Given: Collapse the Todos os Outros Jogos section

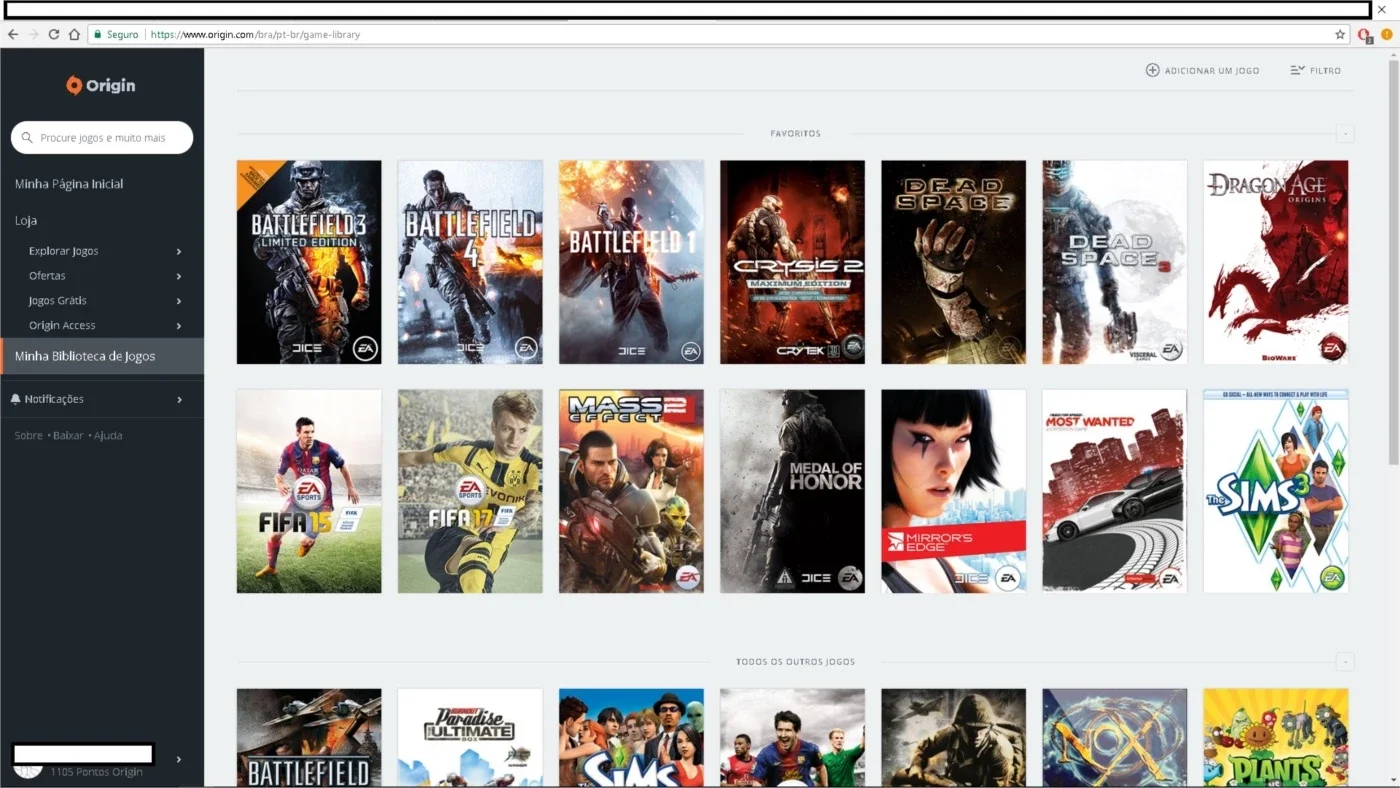Looking at the screenshot, I should click(x=1345, y=661).
